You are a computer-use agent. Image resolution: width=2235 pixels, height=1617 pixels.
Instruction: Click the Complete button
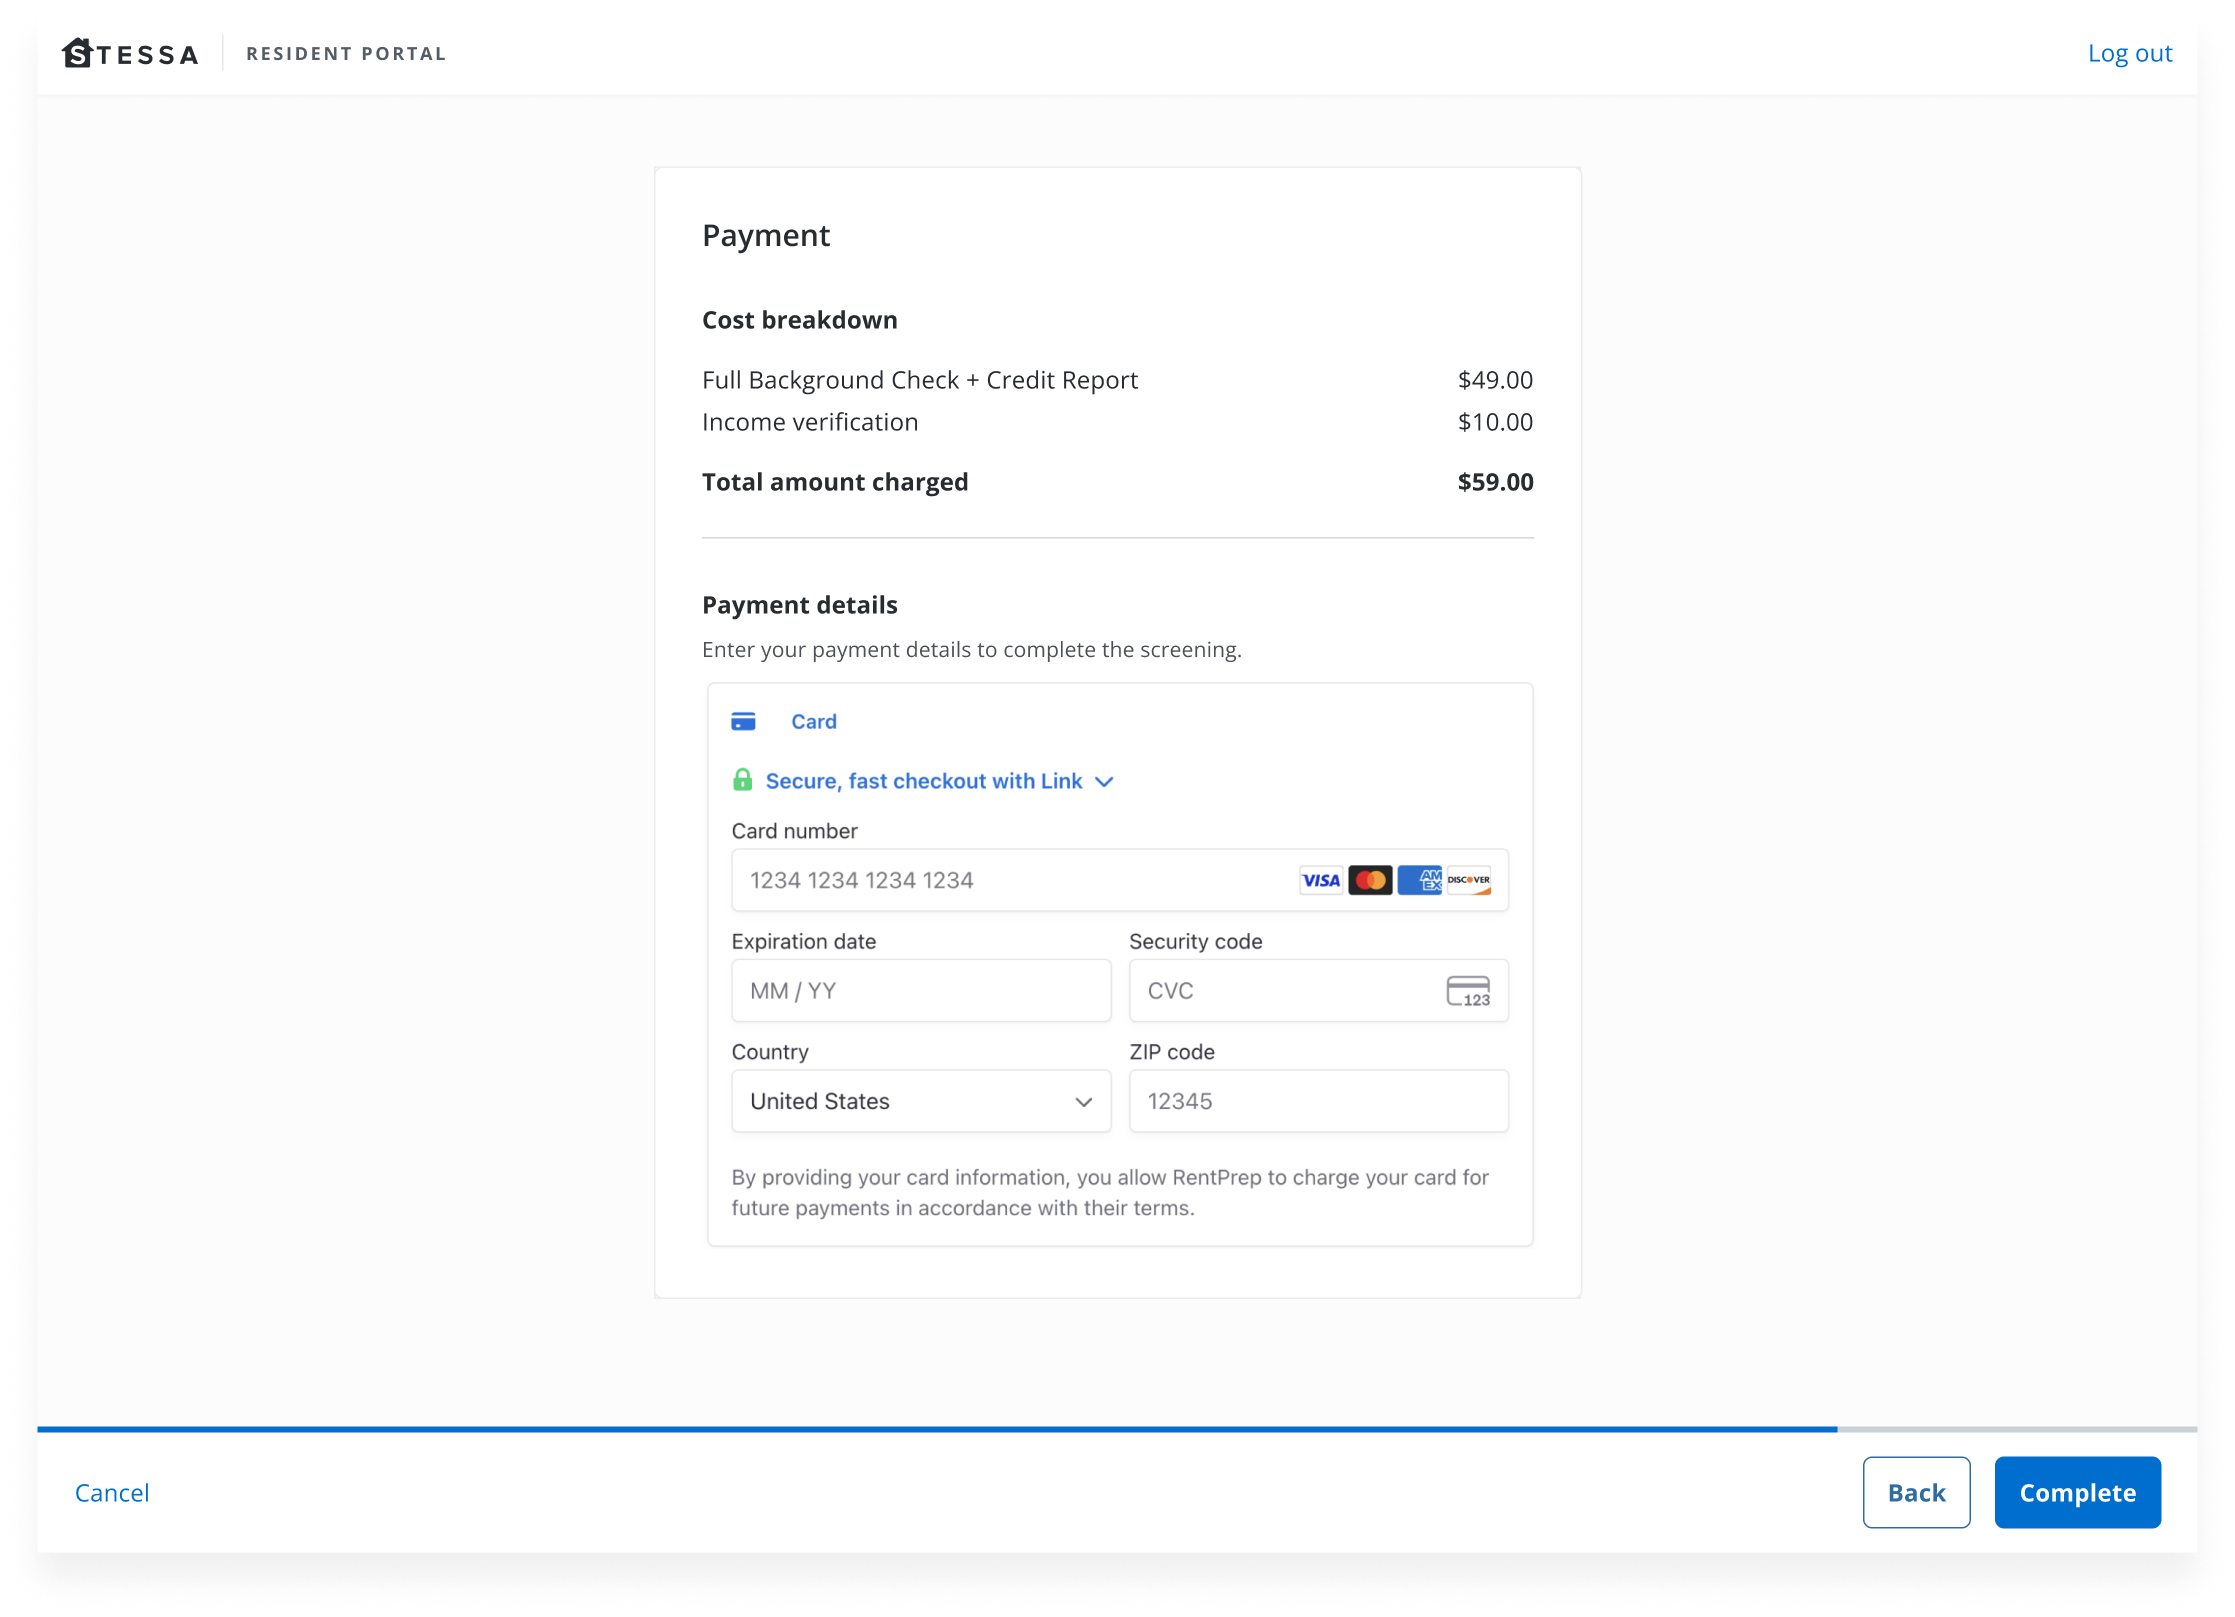(2077, 1492)
